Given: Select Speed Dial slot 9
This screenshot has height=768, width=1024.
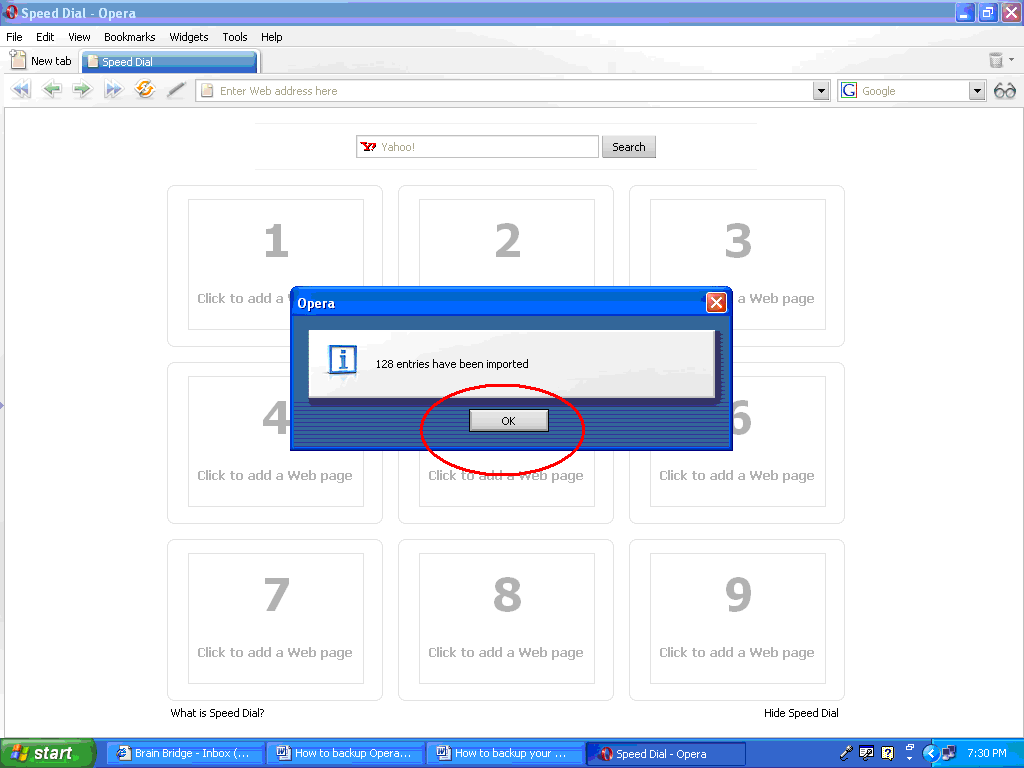Looking at the screenshot, I should [x=737, y=620].
